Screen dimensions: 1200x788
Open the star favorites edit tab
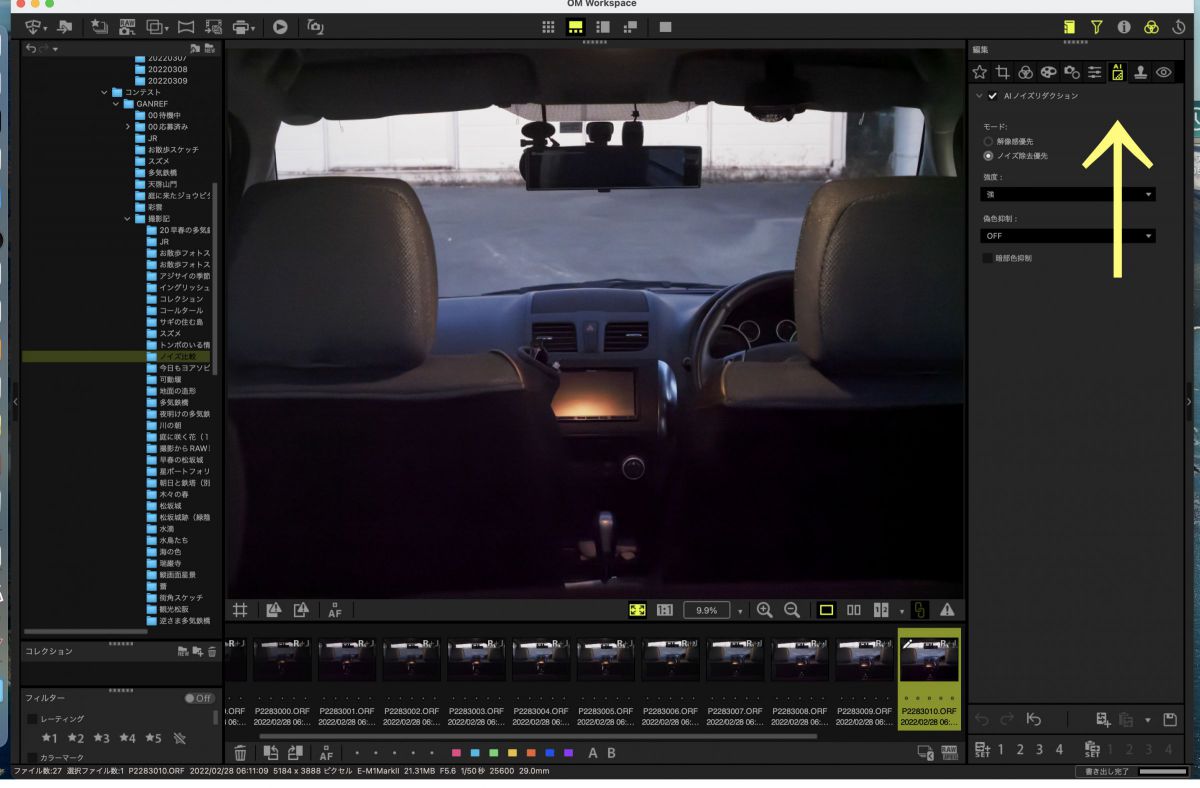979,72
